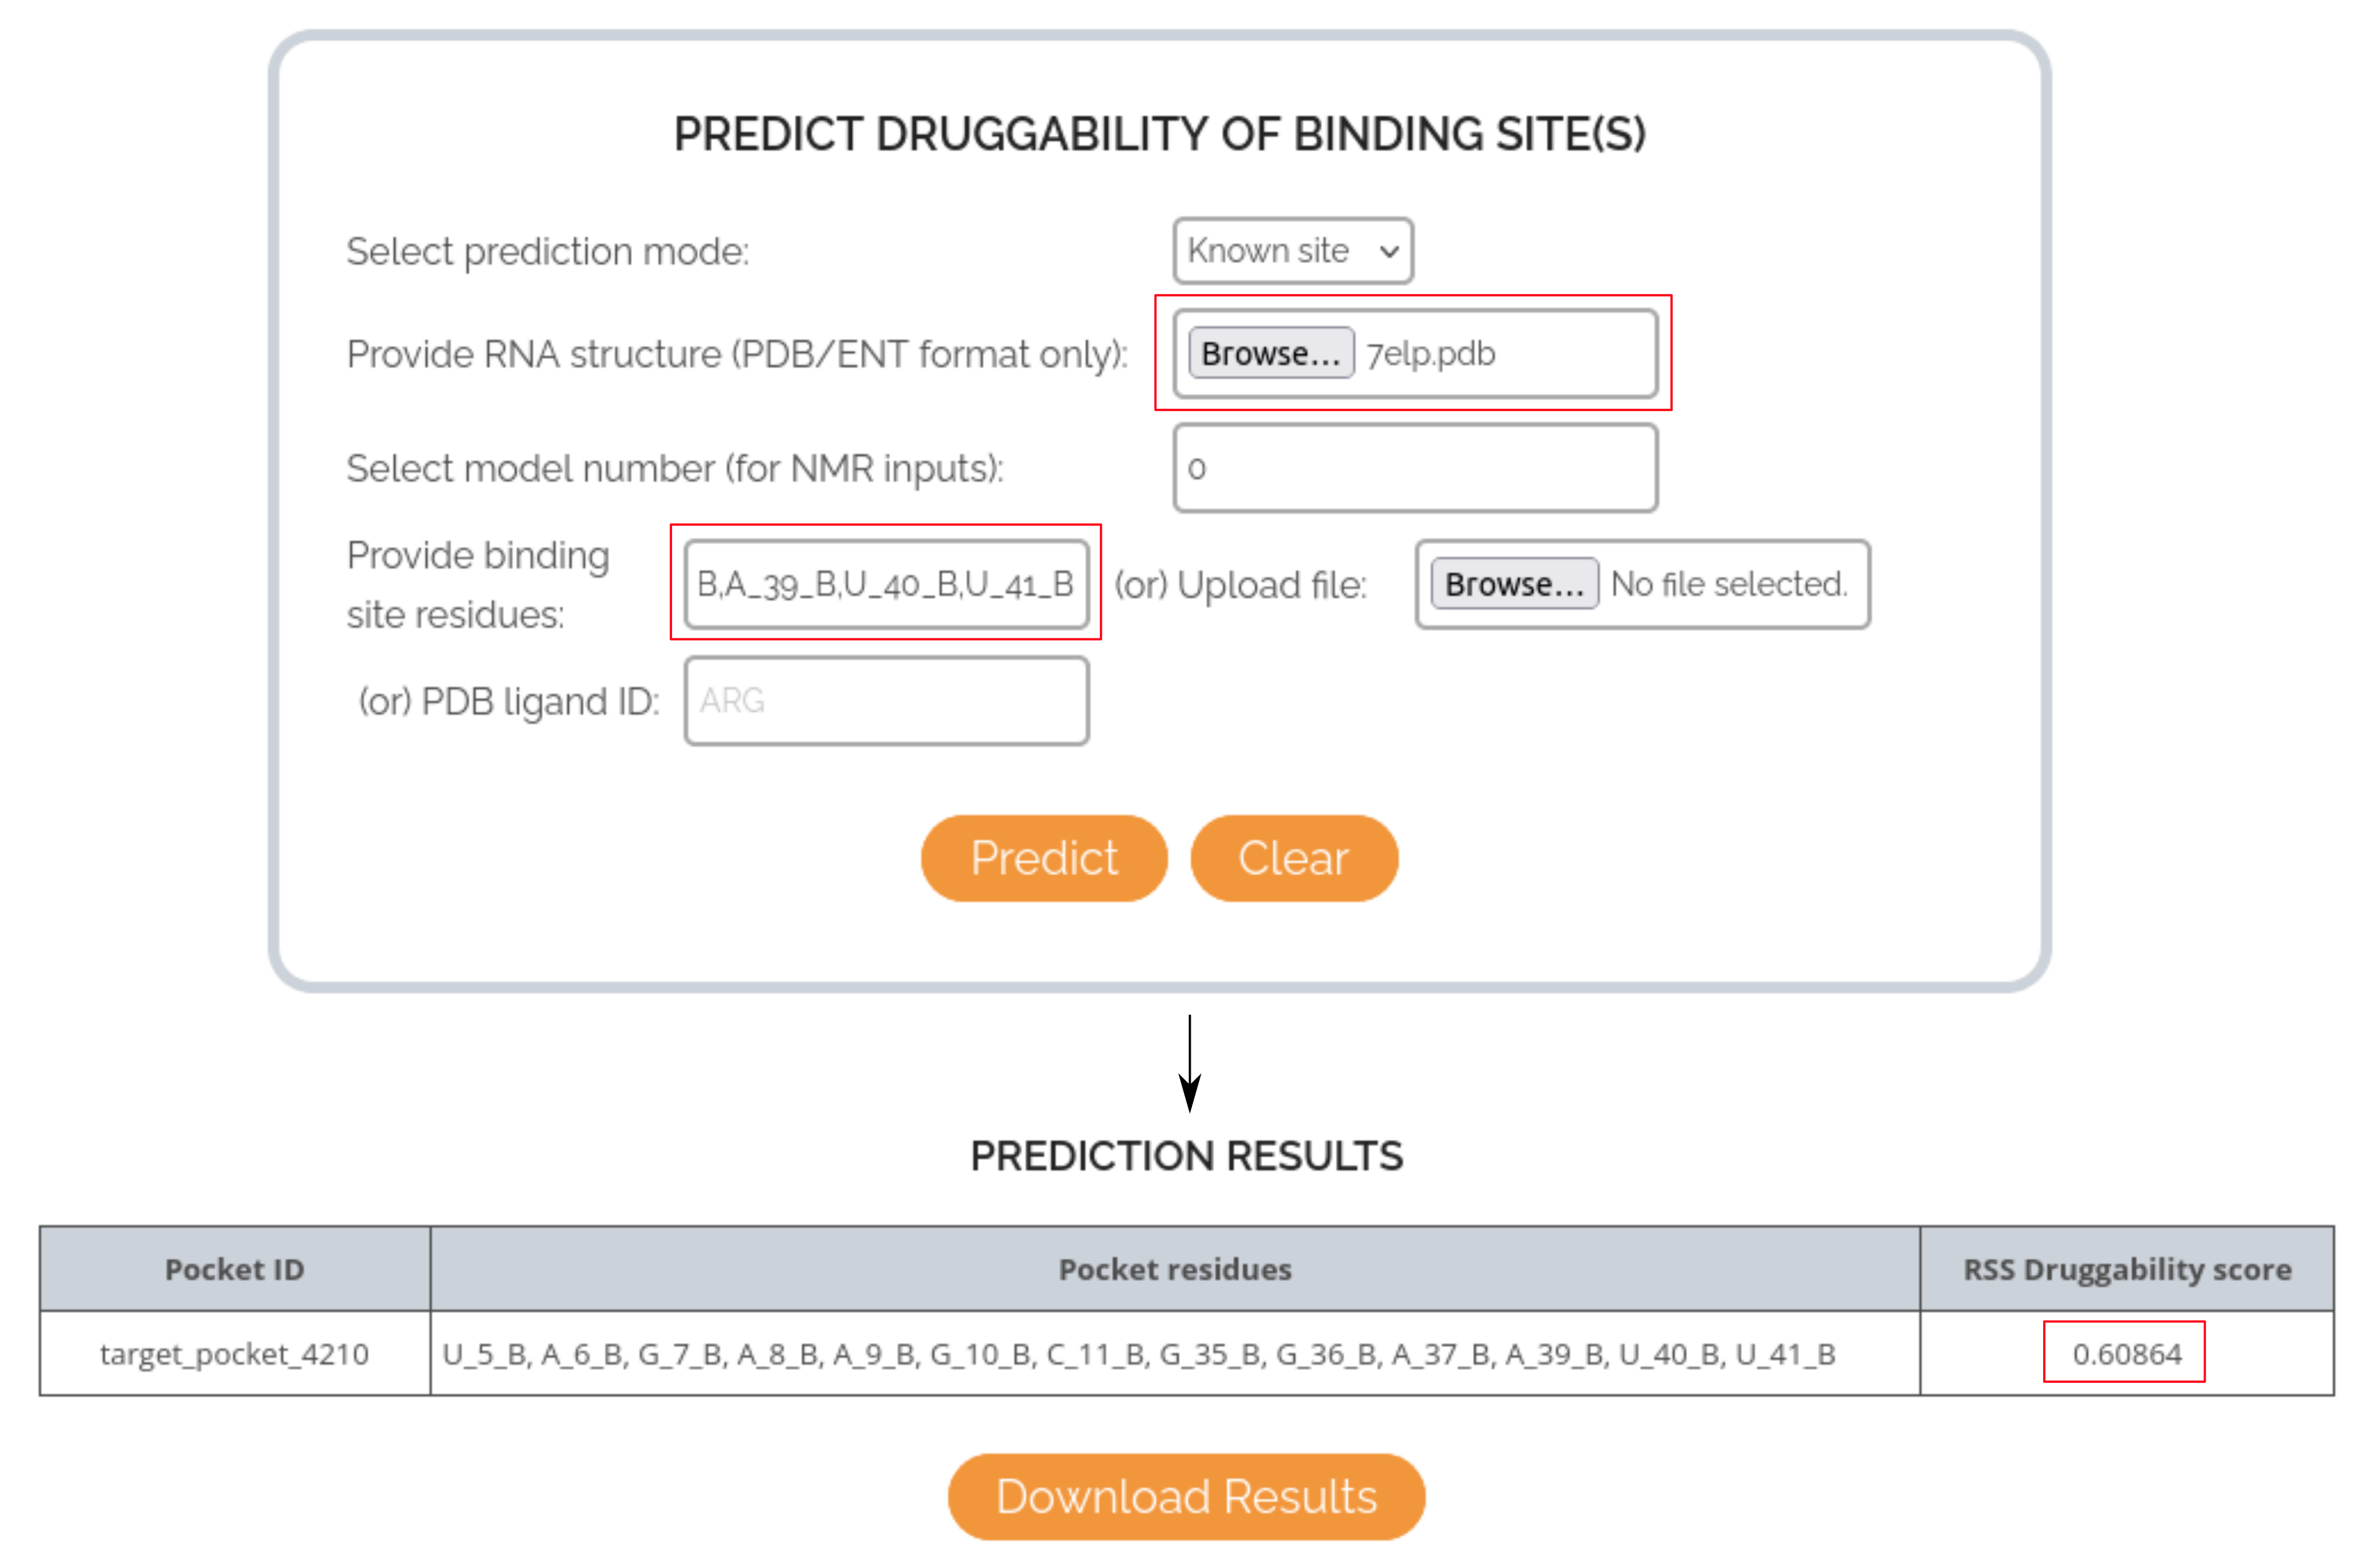Browse for the RNA structure PDB file
This screenshot has width=2374, height=1568.
(x=1270, y=353)
